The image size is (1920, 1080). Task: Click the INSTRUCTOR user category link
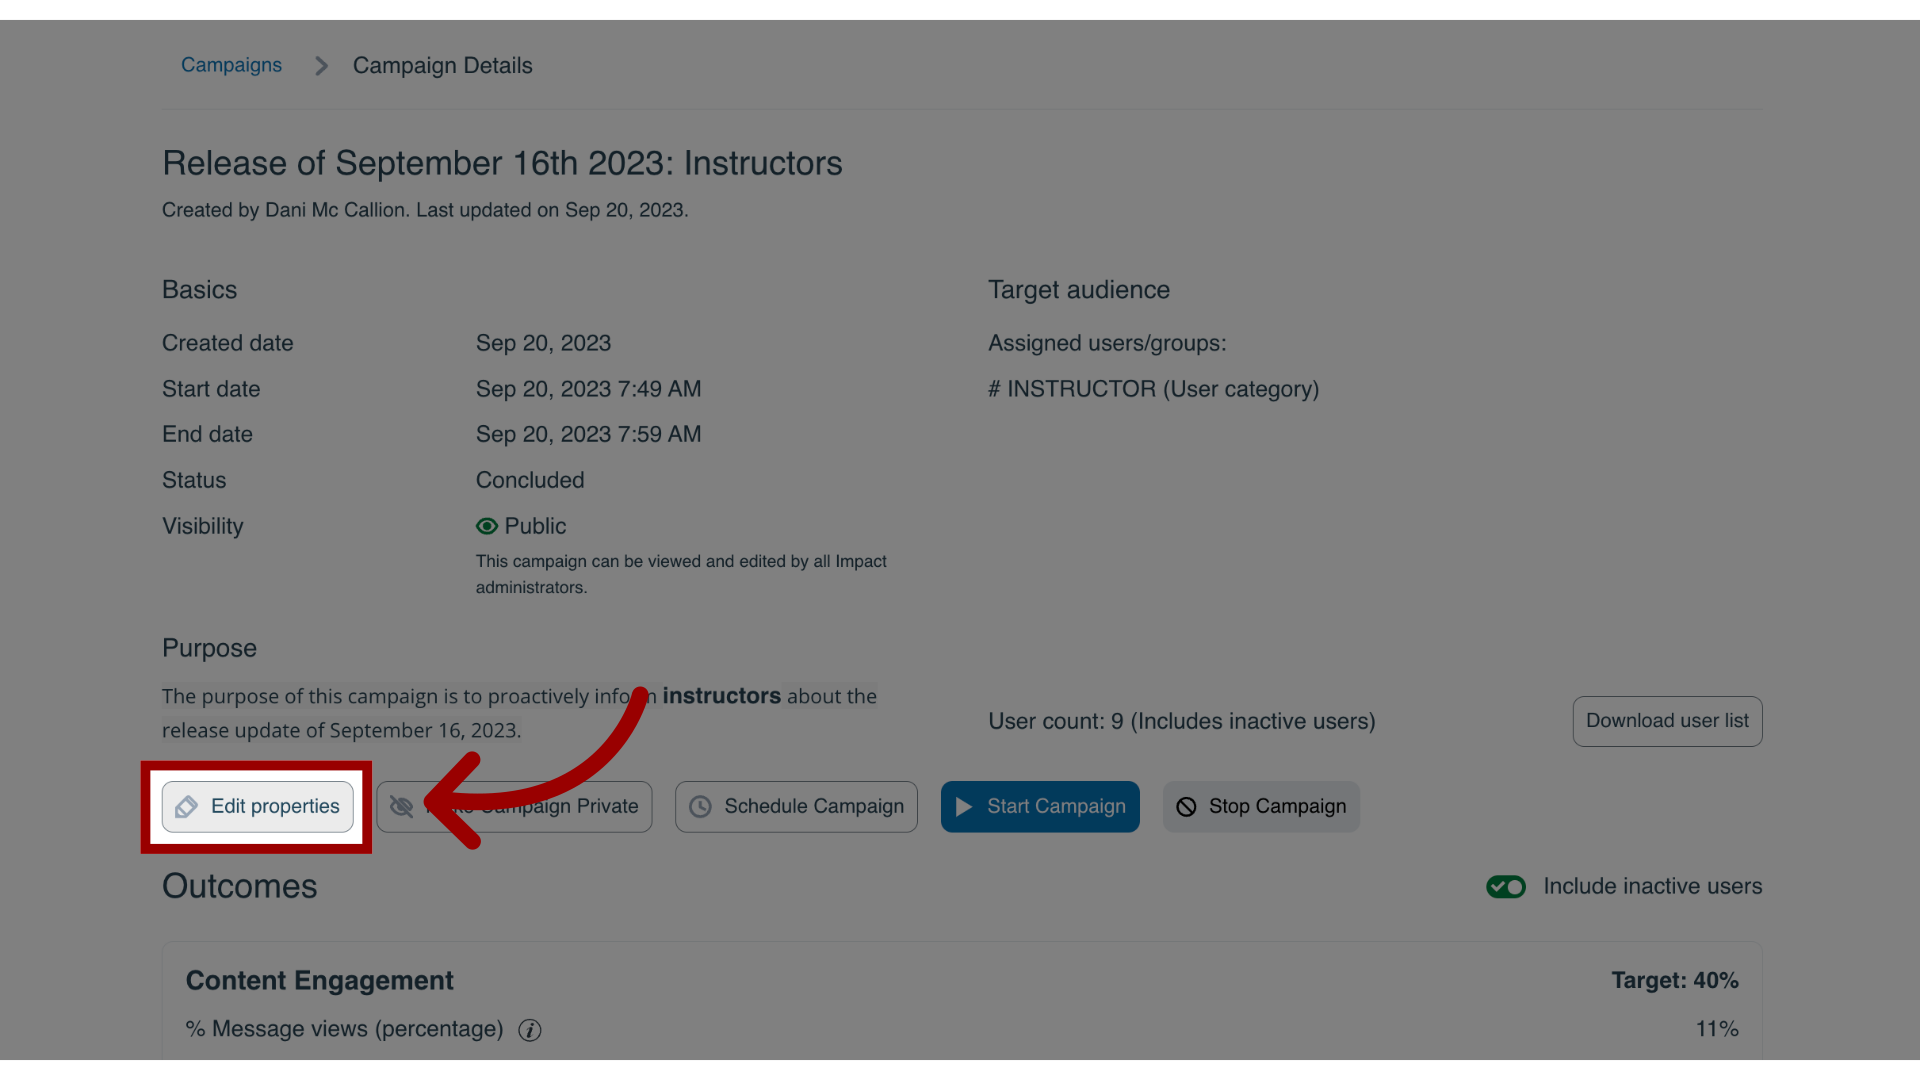(x=1153, y=388)
